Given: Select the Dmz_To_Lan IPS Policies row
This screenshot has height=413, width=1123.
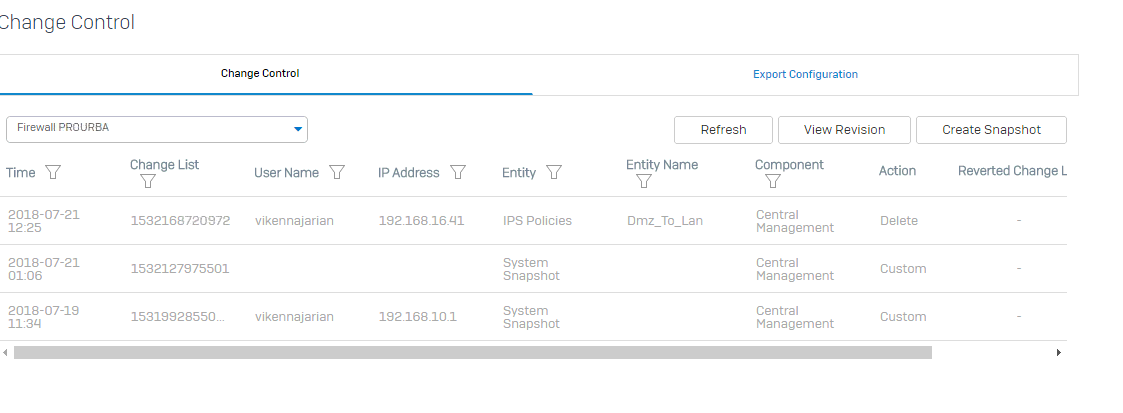Looking at the screenshot, I should pos(534,221).
